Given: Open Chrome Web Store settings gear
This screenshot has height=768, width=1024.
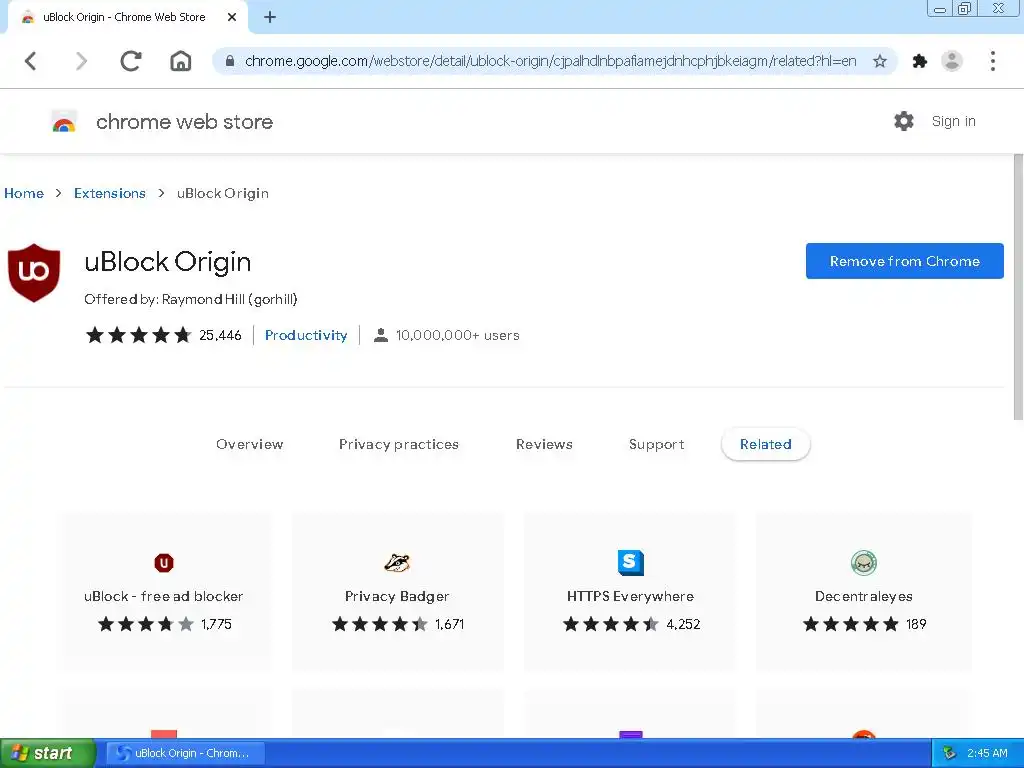Looking at the screenshot, I should (x=904, y=121).
